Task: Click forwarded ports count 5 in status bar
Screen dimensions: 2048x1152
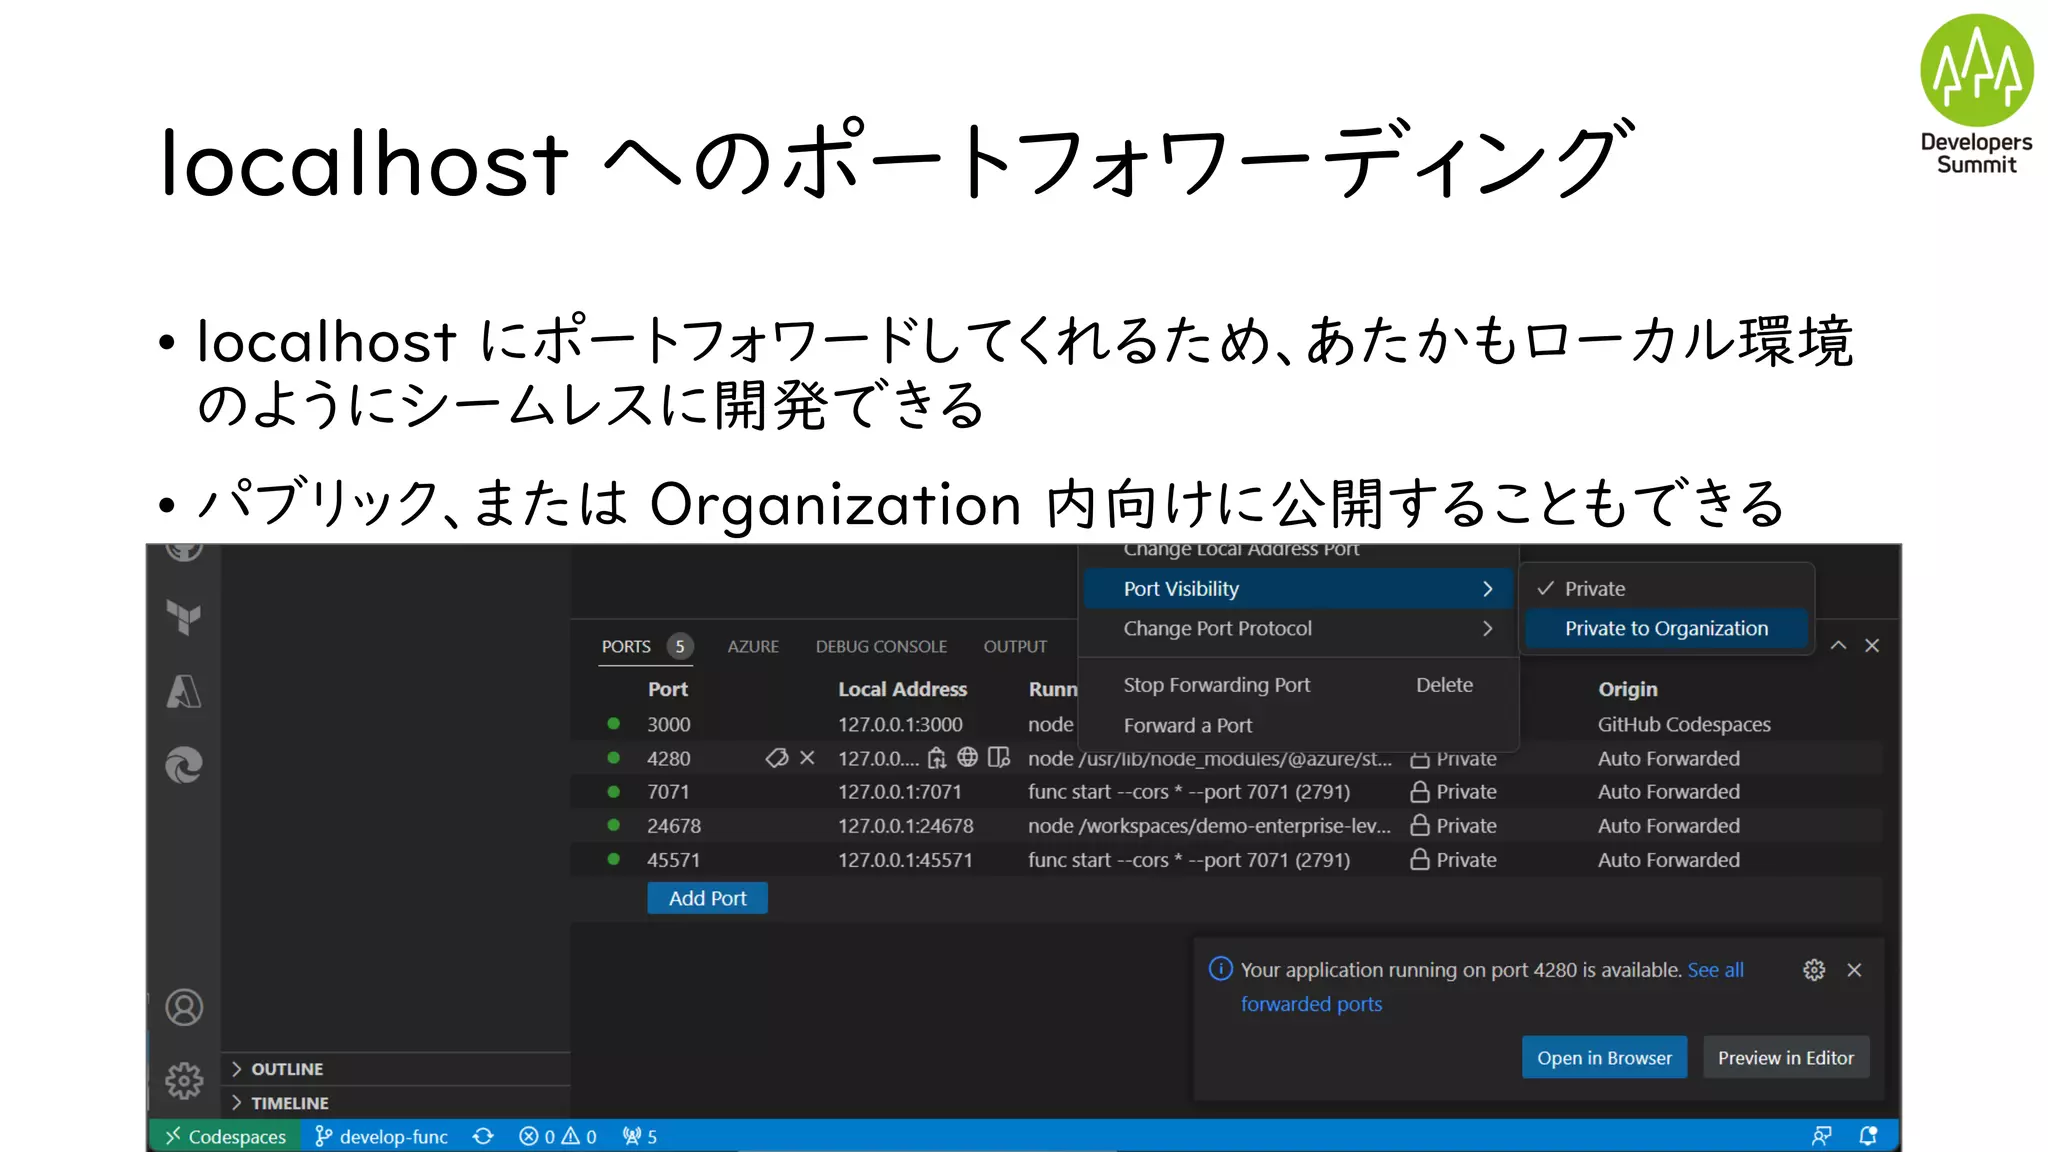Action: coord(640,1136)
